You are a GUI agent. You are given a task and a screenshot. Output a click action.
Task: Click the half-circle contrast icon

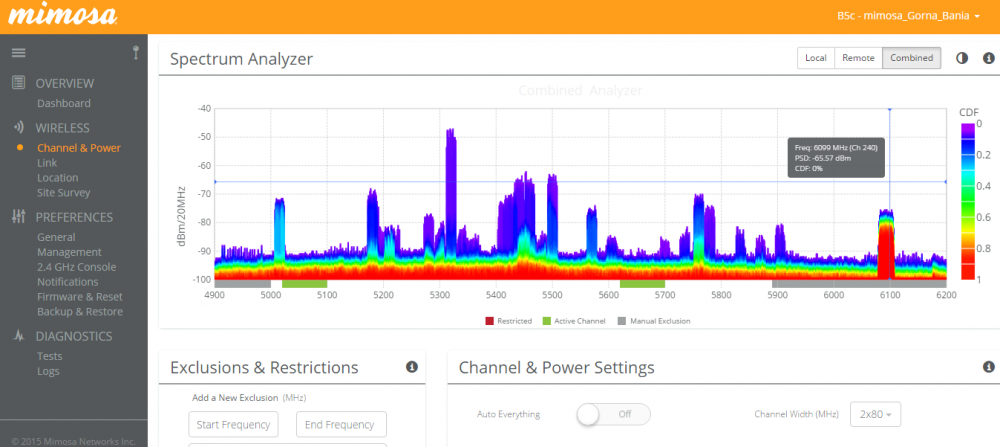[x=961, y=58]
